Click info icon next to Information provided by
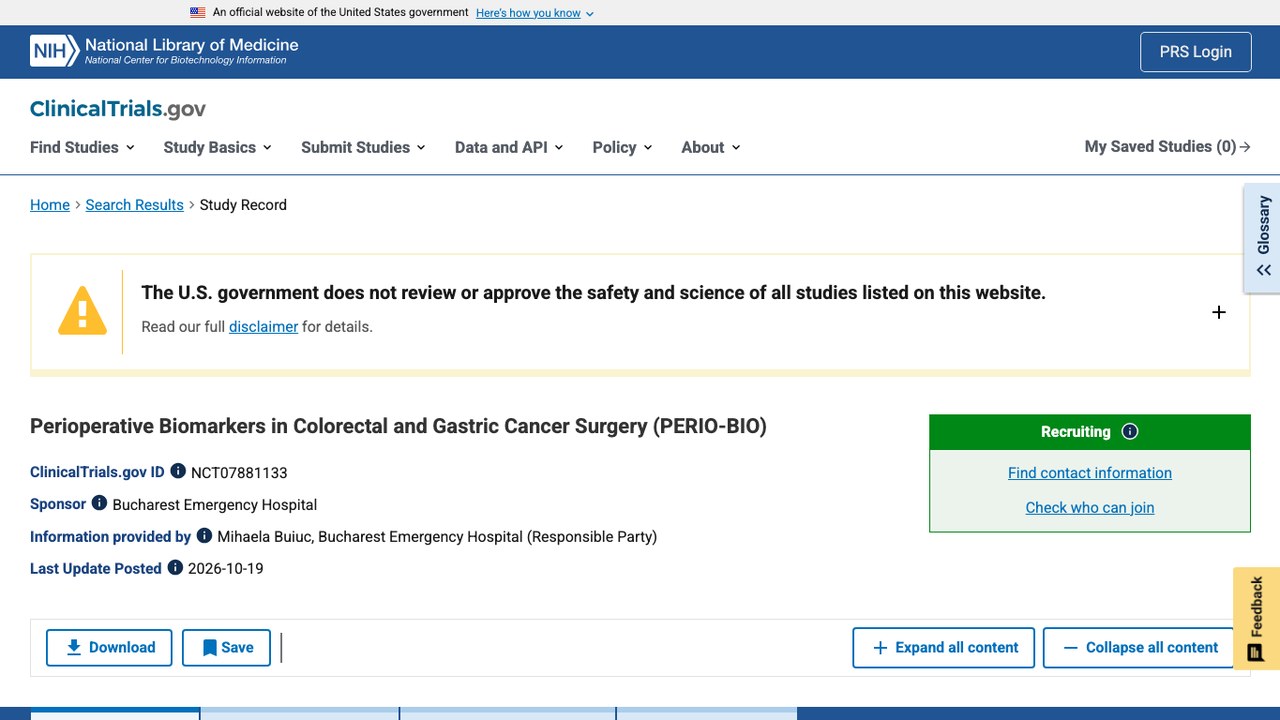Viewport: 1280px width, 720px height. 204,535
